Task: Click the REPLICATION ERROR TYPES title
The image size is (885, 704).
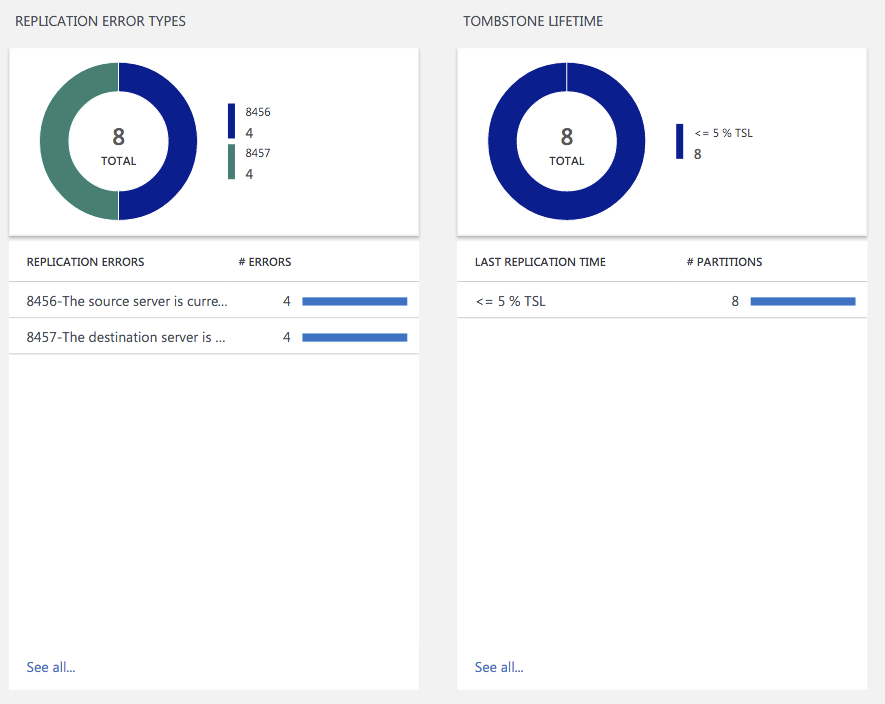Action: click(x=102, y=20)
